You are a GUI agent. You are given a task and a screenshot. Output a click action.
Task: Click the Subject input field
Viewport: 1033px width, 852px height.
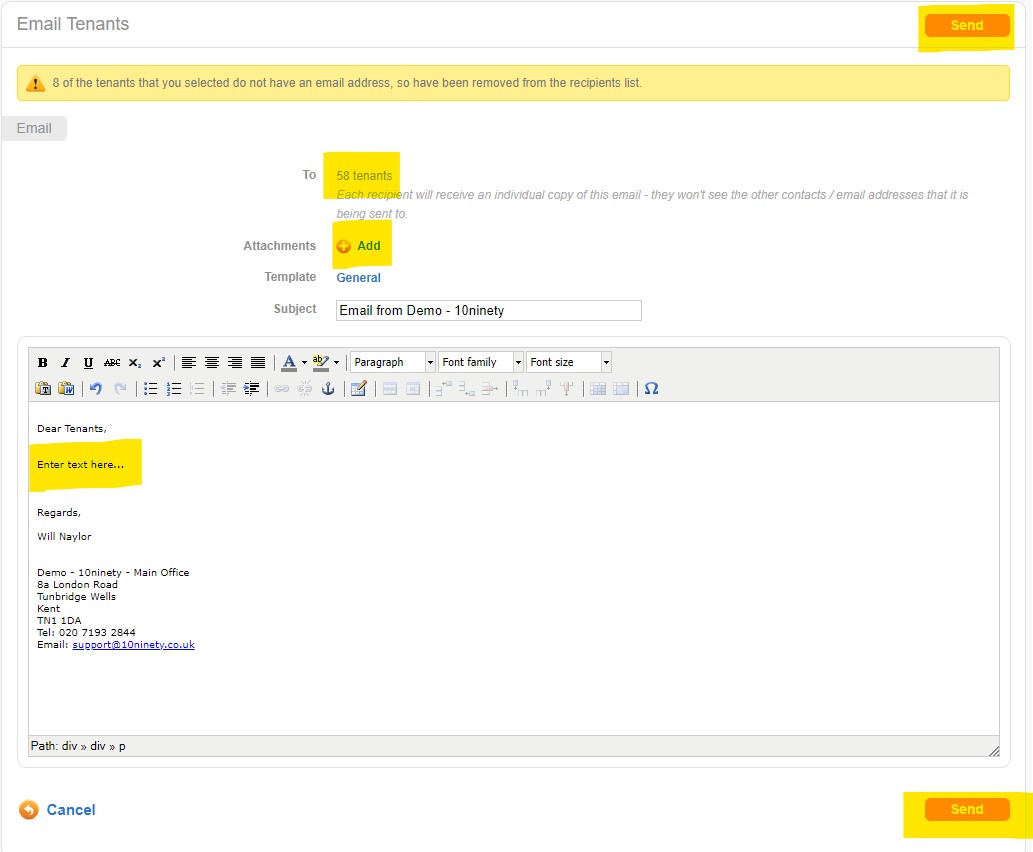(x=487, y=310)
